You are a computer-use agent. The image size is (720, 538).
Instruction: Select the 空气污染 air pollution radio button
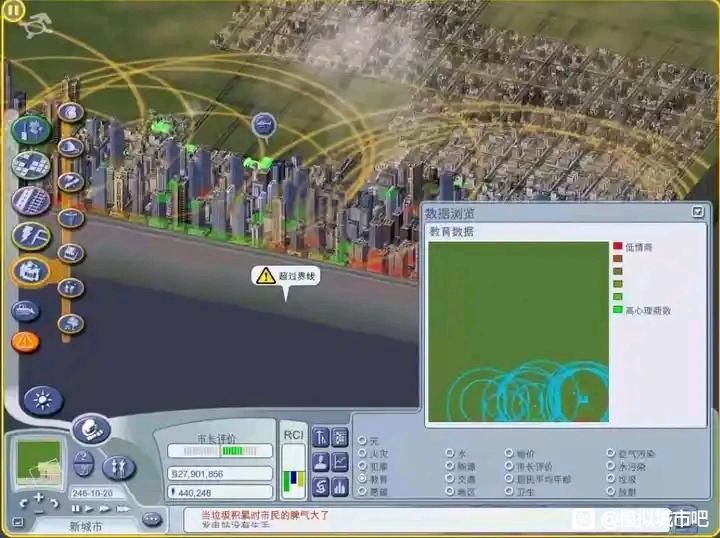click(x=610, y=453)
